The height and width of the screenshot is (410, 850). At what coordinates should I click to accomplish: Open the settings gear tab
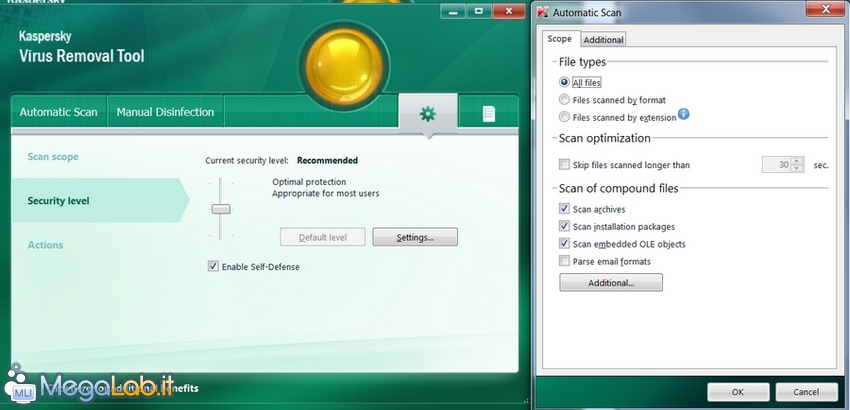(428, 113)
